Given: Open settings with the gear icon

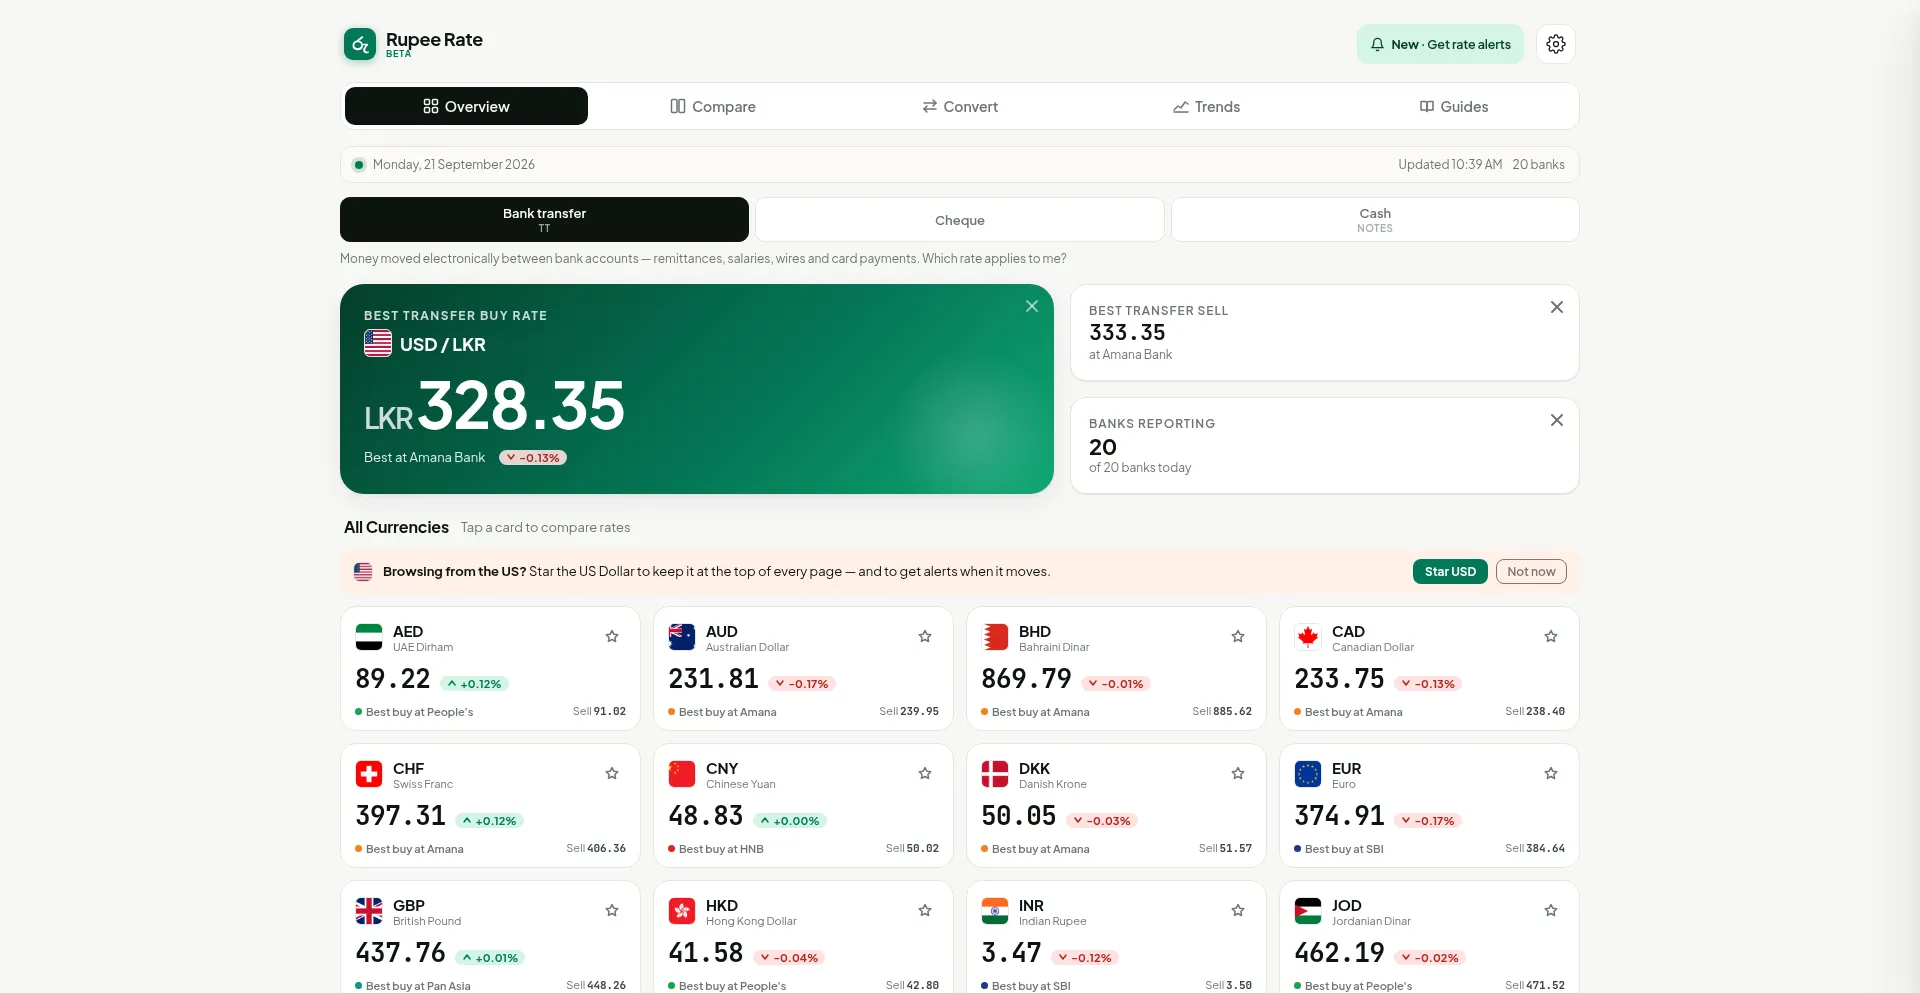Looking at the screenshot, I should pos(1556,44).
